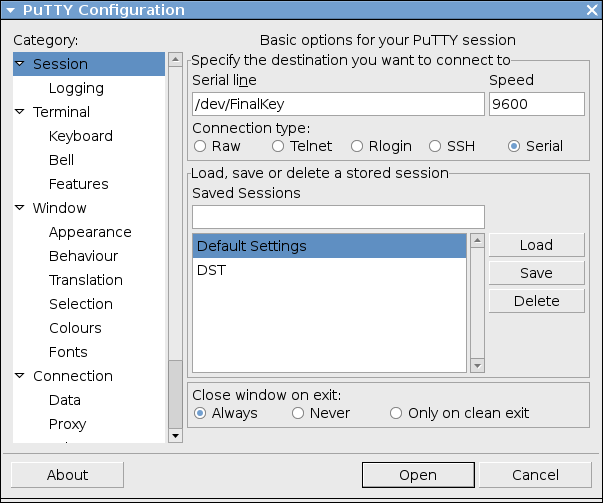603x503 pixels.
Task: Click the saved sessions scroll-up arrow
Action: pos(477,241)
